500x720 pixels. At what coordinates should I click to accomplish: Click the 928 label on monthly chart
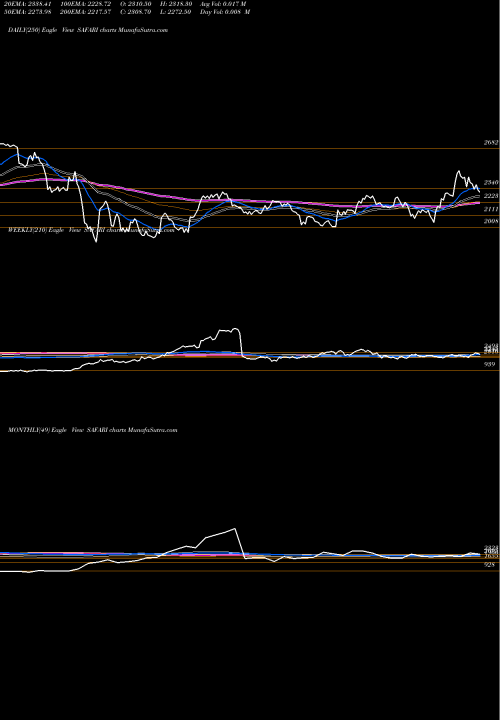point(490,565)
